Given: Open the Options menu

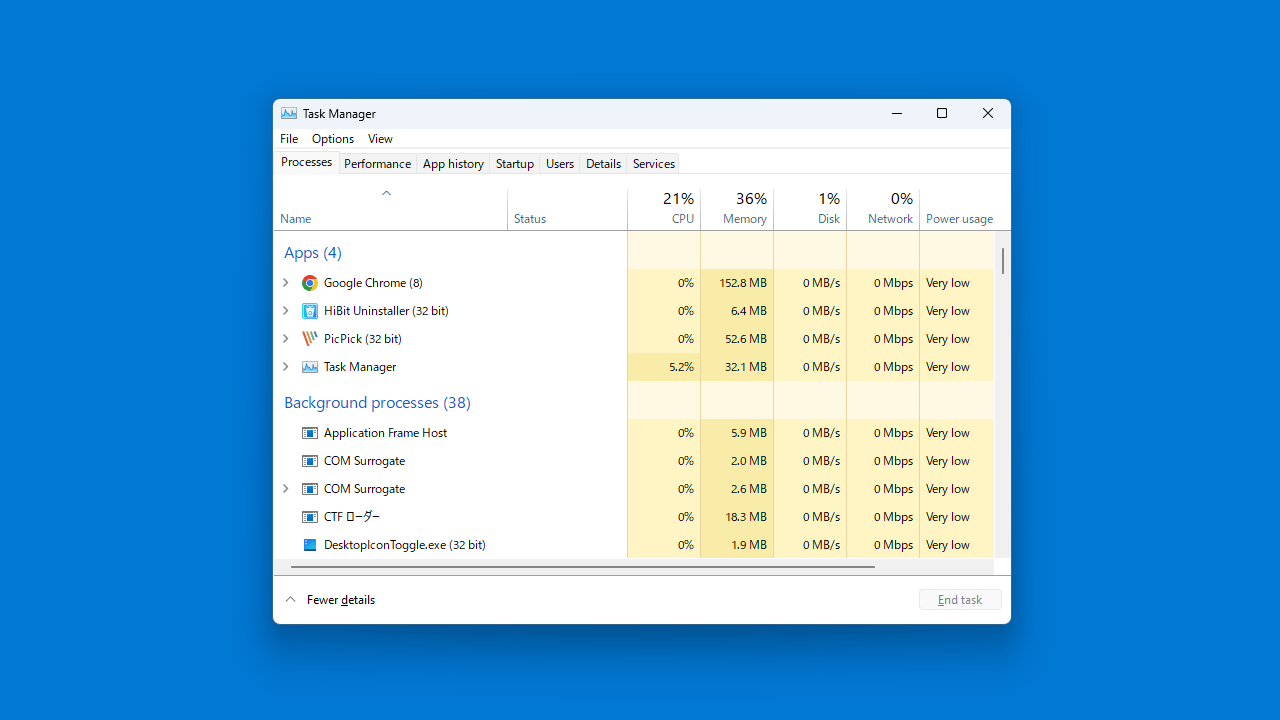Looking at the screenshot, I should click(333, 139).
